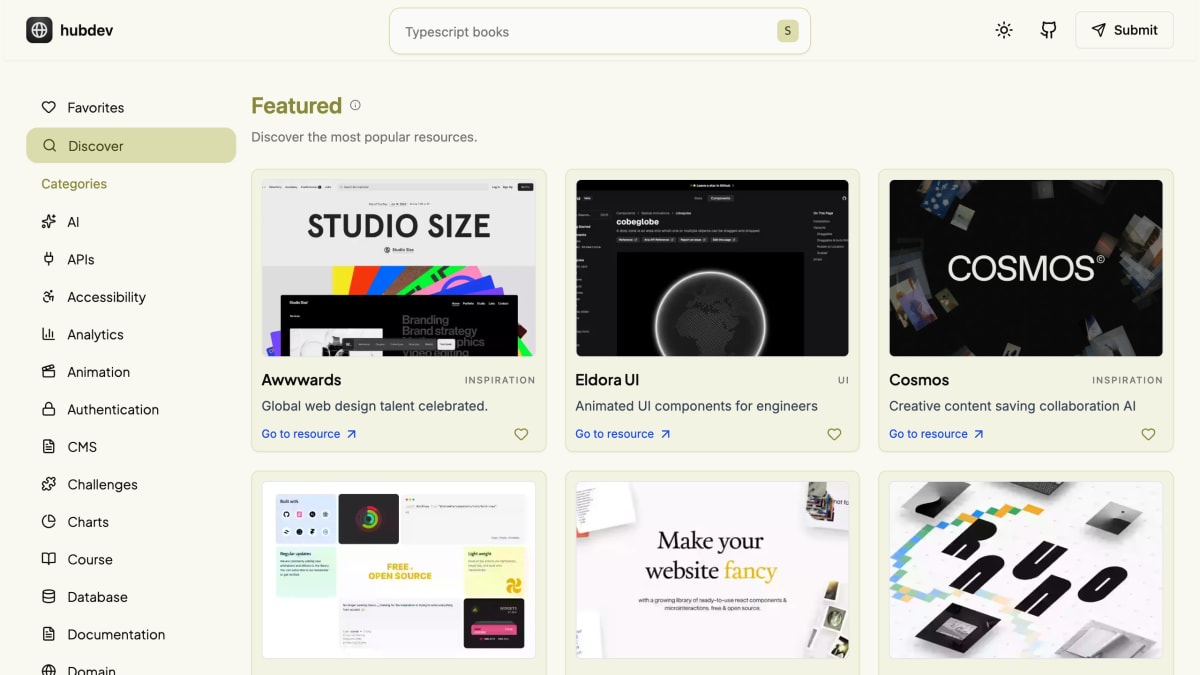Open the Animation category
1200x675 pixels.
131,372
